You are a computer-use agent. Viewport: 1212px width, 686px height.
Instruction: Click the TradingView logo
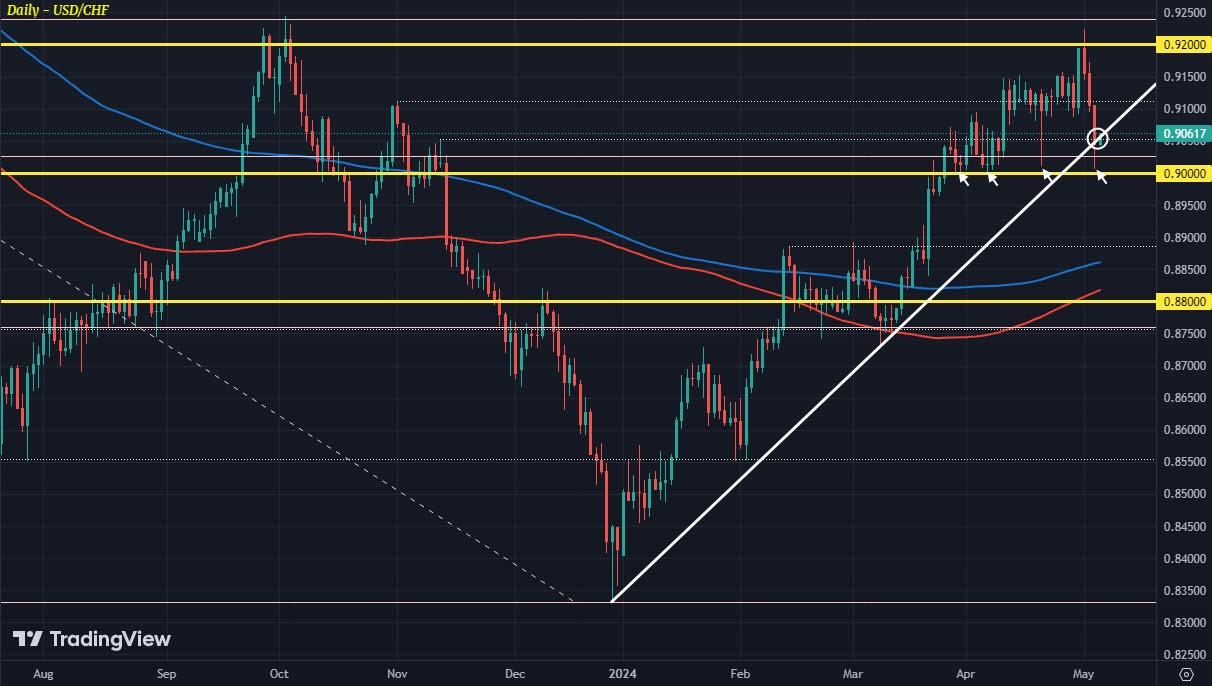click(92, 639)
